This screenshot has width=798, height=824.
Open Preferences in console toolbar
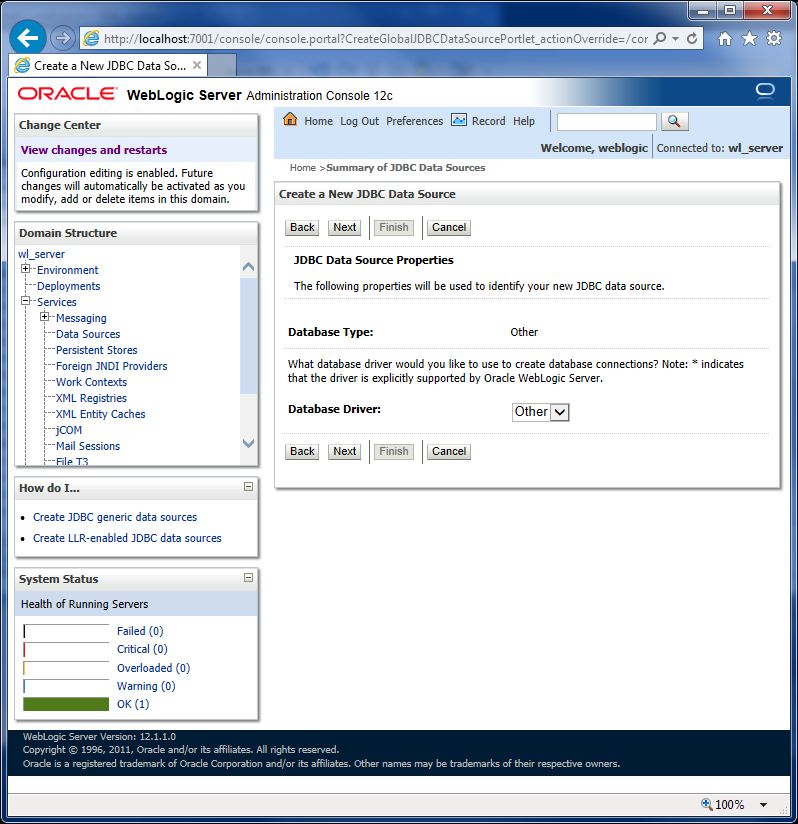tap(414, 121)
